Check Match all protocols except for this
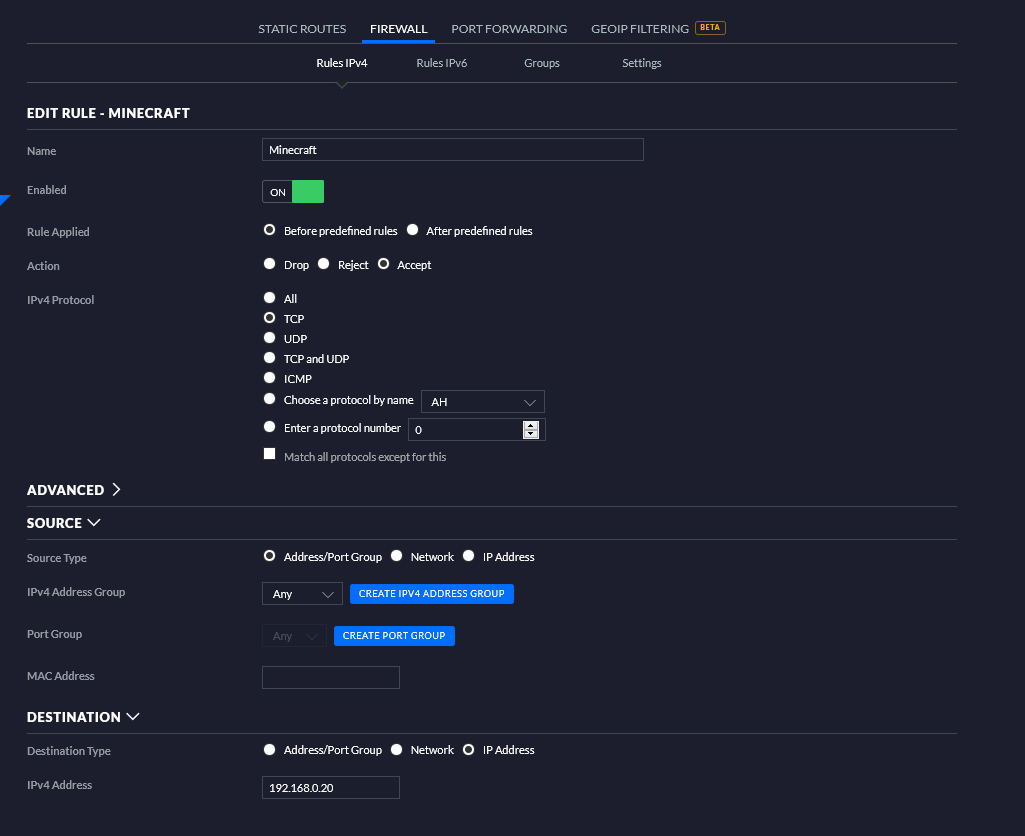Image resolution: width=1025 pixels, height=836 pixels. tap(269, 455)
